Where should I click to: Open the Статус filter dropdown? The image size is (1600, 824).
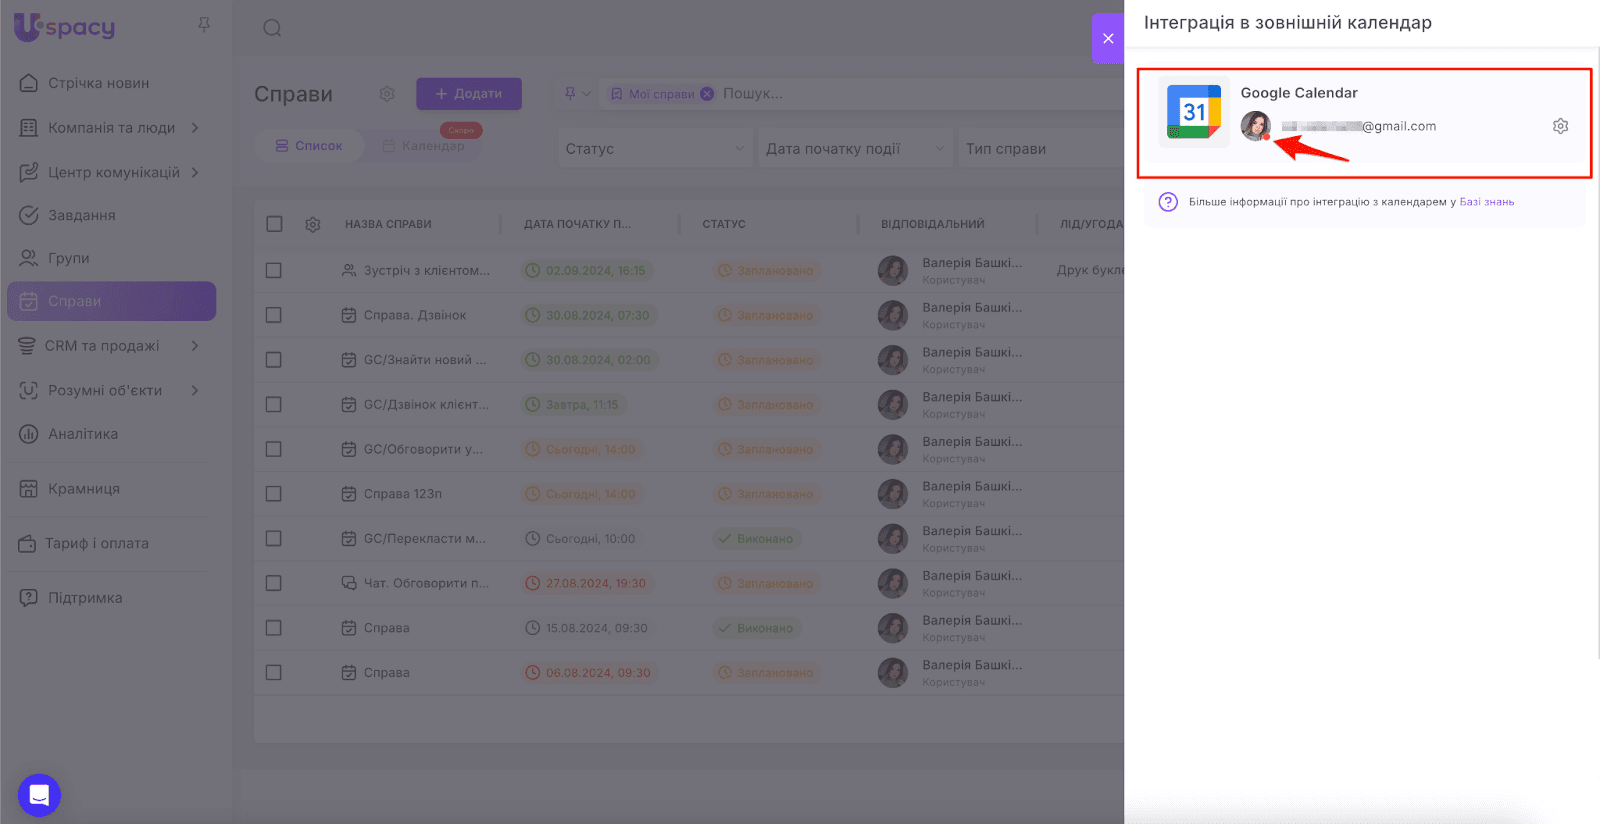click(x=654, y=149)
